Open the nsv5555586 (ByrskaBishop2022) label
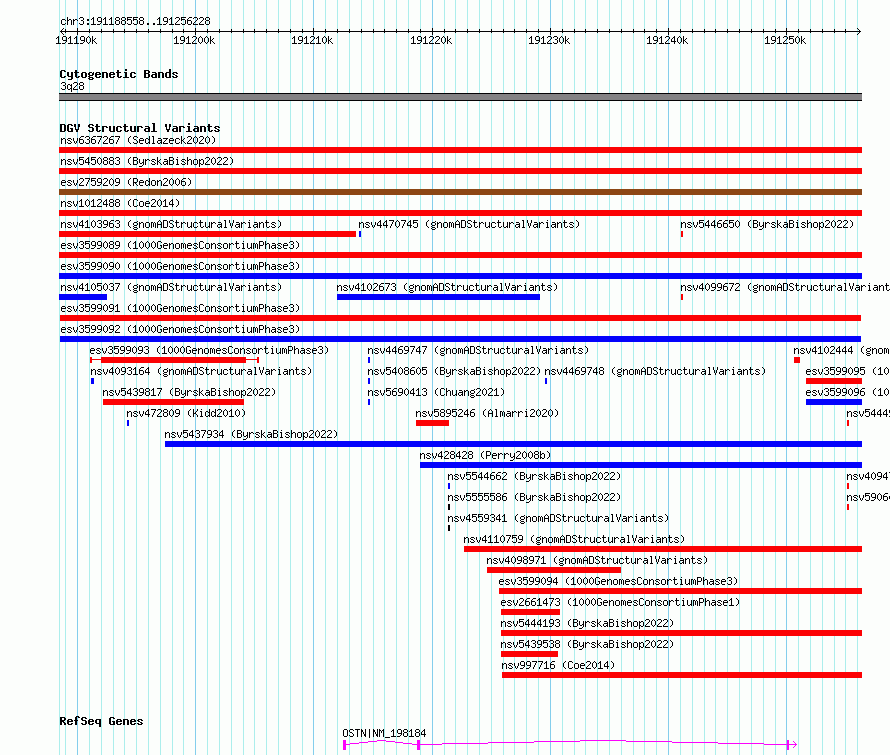 coord(534,497)
